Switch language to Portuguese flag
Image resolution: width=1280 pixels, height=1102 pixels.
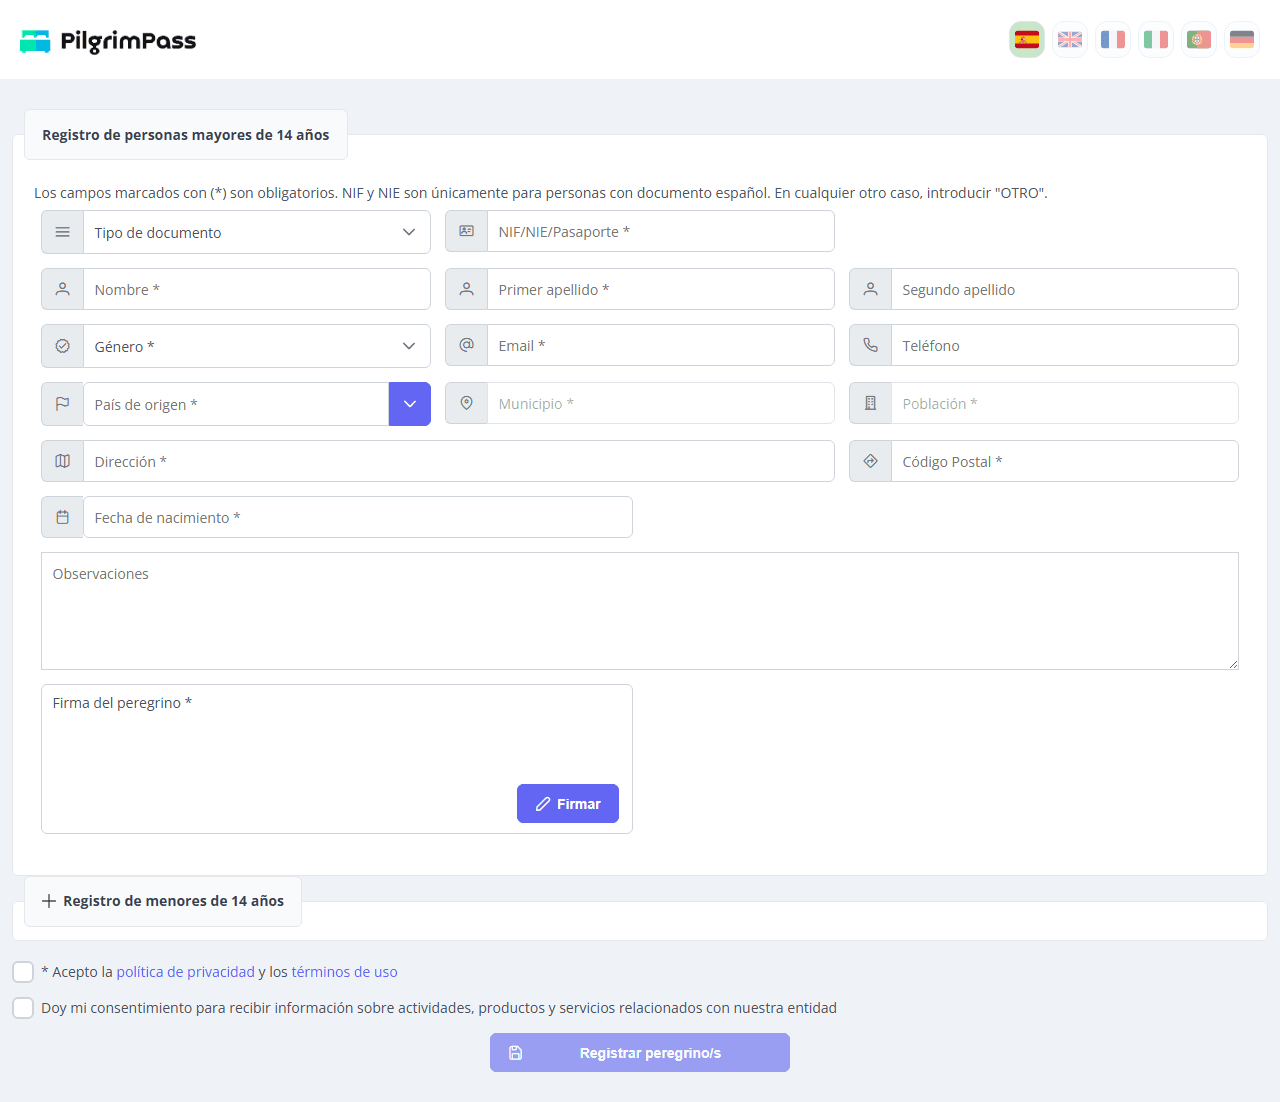coord(1199,40)
